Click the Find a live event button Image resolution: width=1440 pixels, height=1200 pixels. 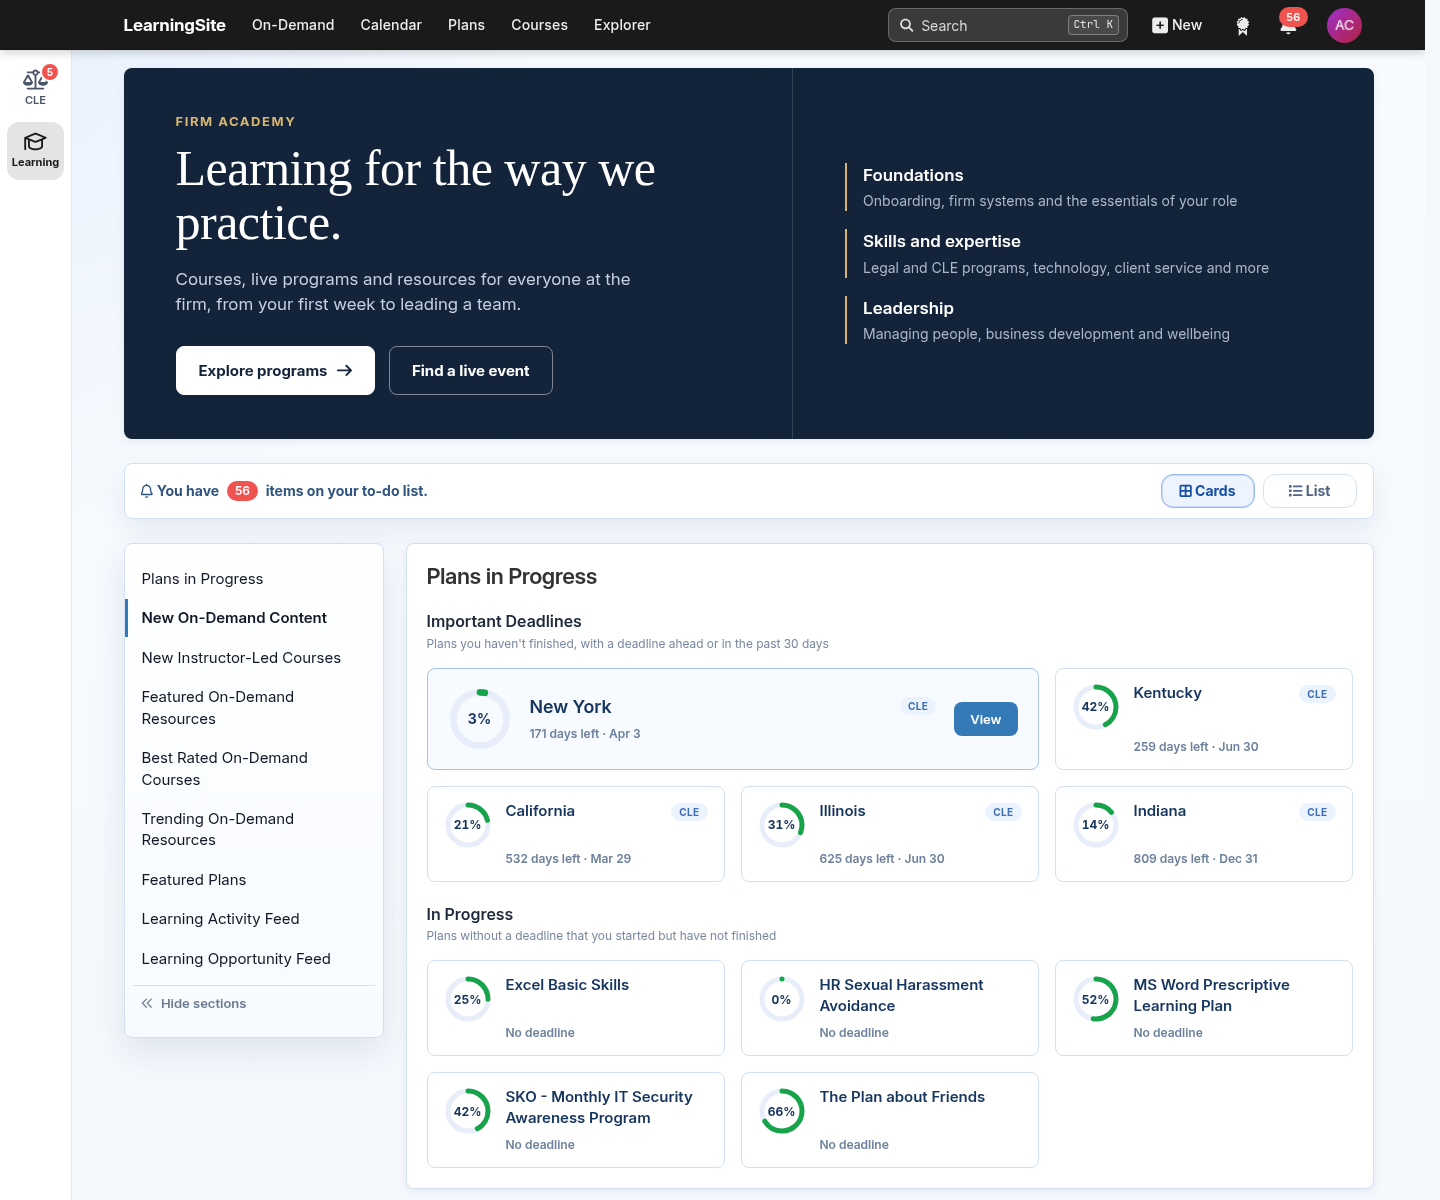point(471,370)
